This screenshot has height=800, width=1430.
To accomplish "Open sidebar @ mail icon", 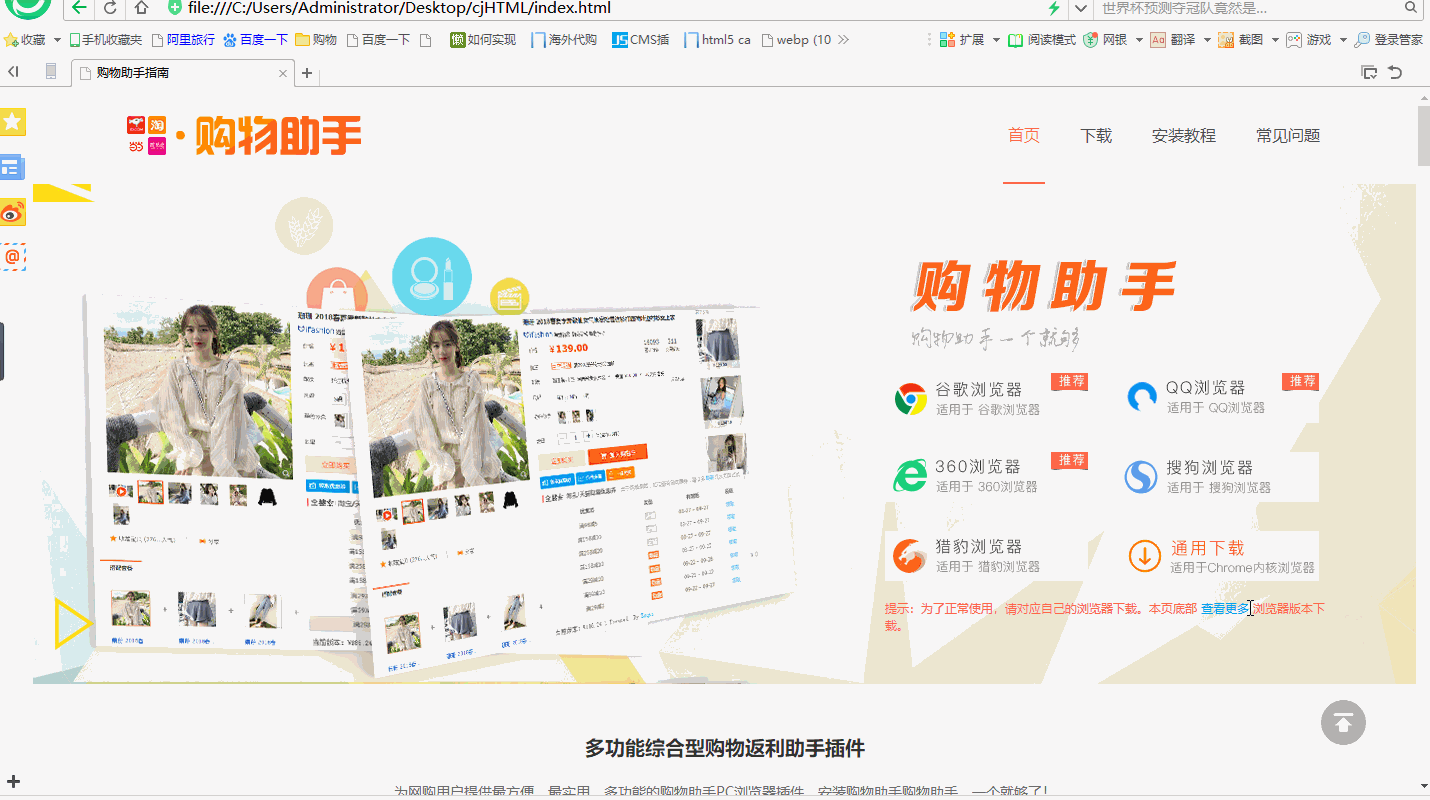I will [13, 257].
